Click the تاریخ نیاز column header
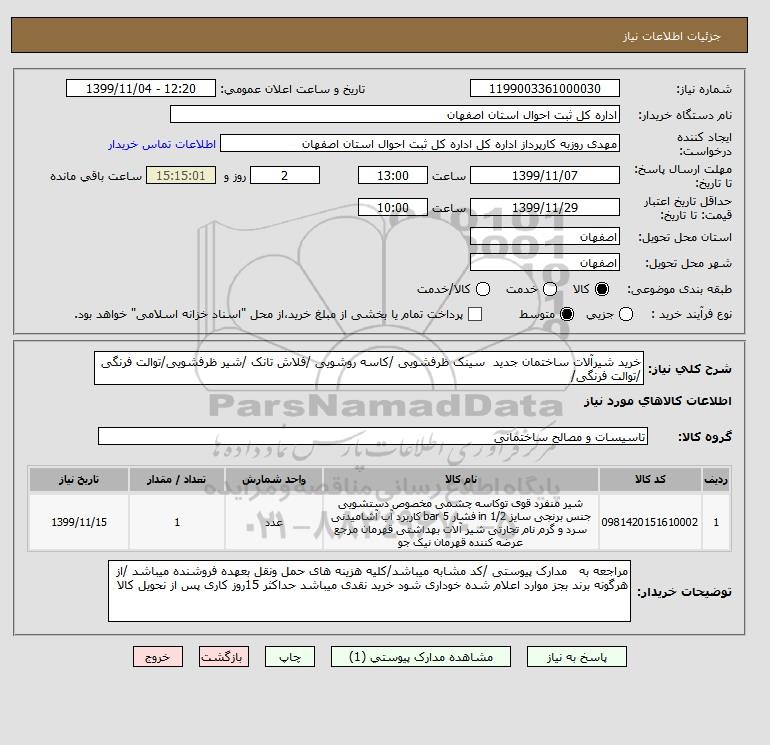This screenshot has height=745, width=770. pyautogui.click(x=79, y=479)
